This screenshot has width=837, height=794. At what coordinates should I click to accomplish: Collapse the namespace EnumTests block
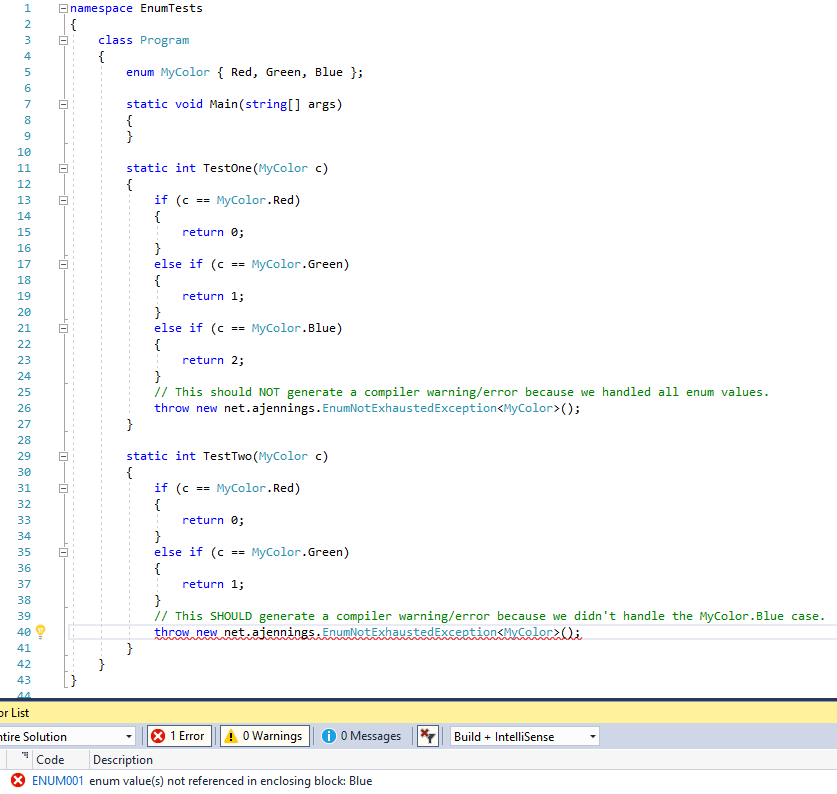pos(64,9)
